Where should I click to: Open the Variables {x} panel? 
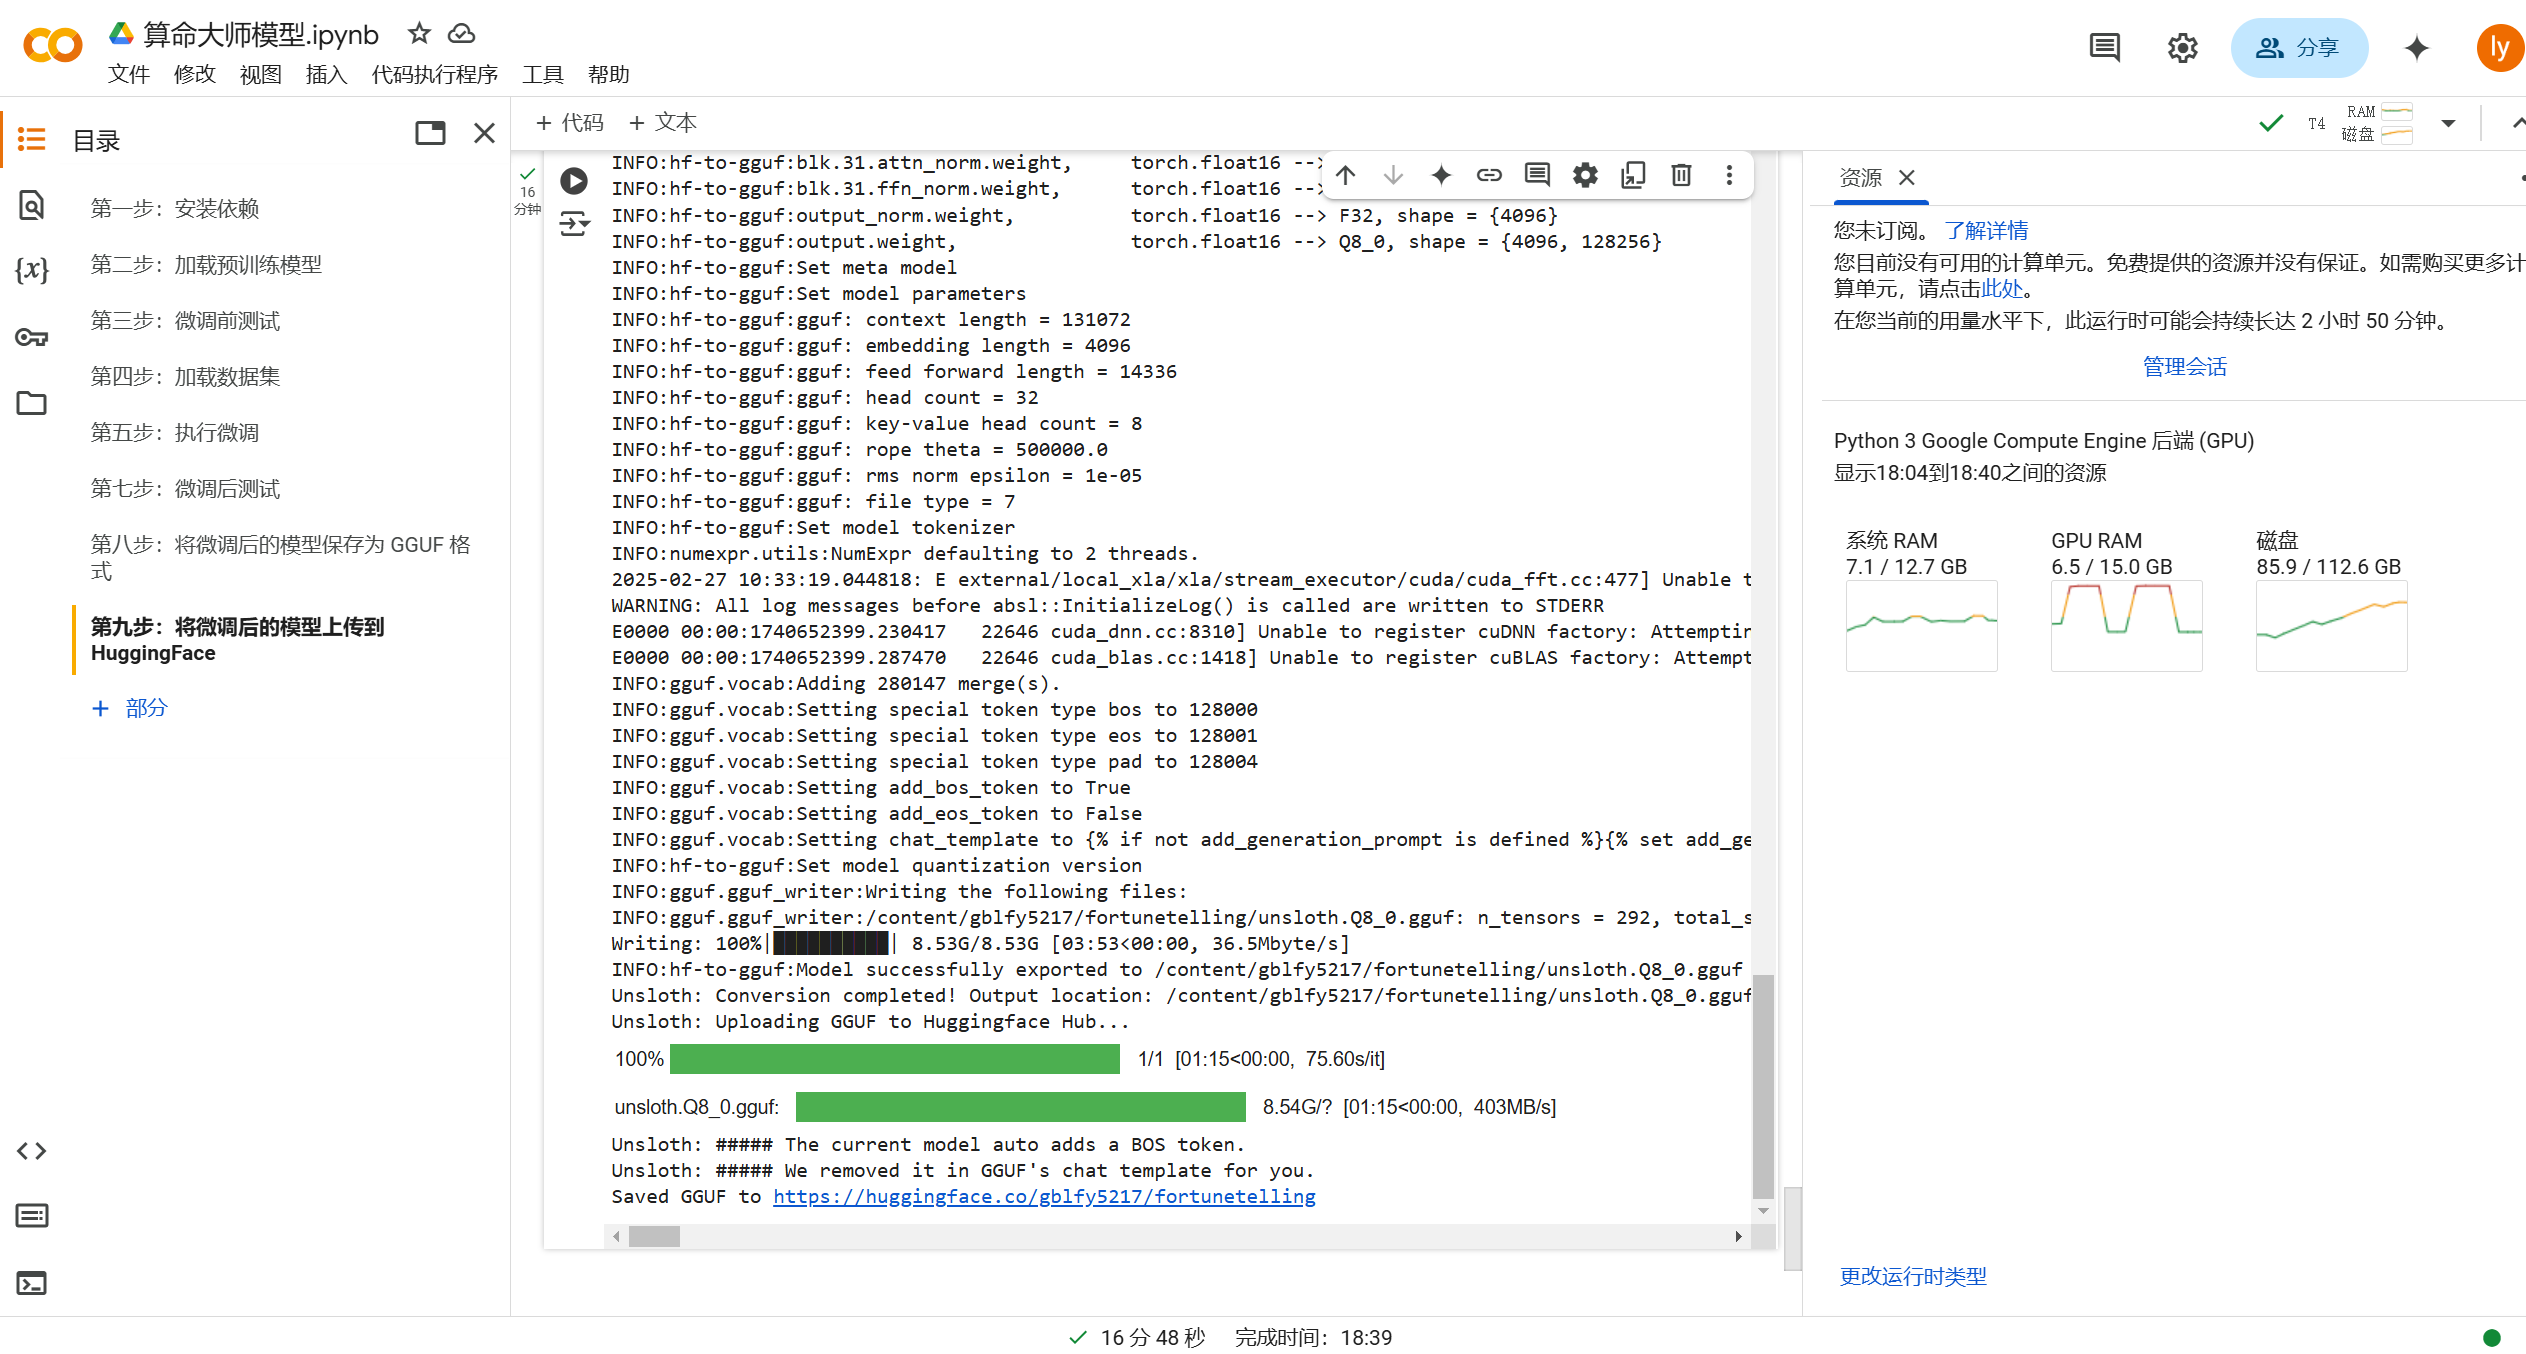coord(32,270)
